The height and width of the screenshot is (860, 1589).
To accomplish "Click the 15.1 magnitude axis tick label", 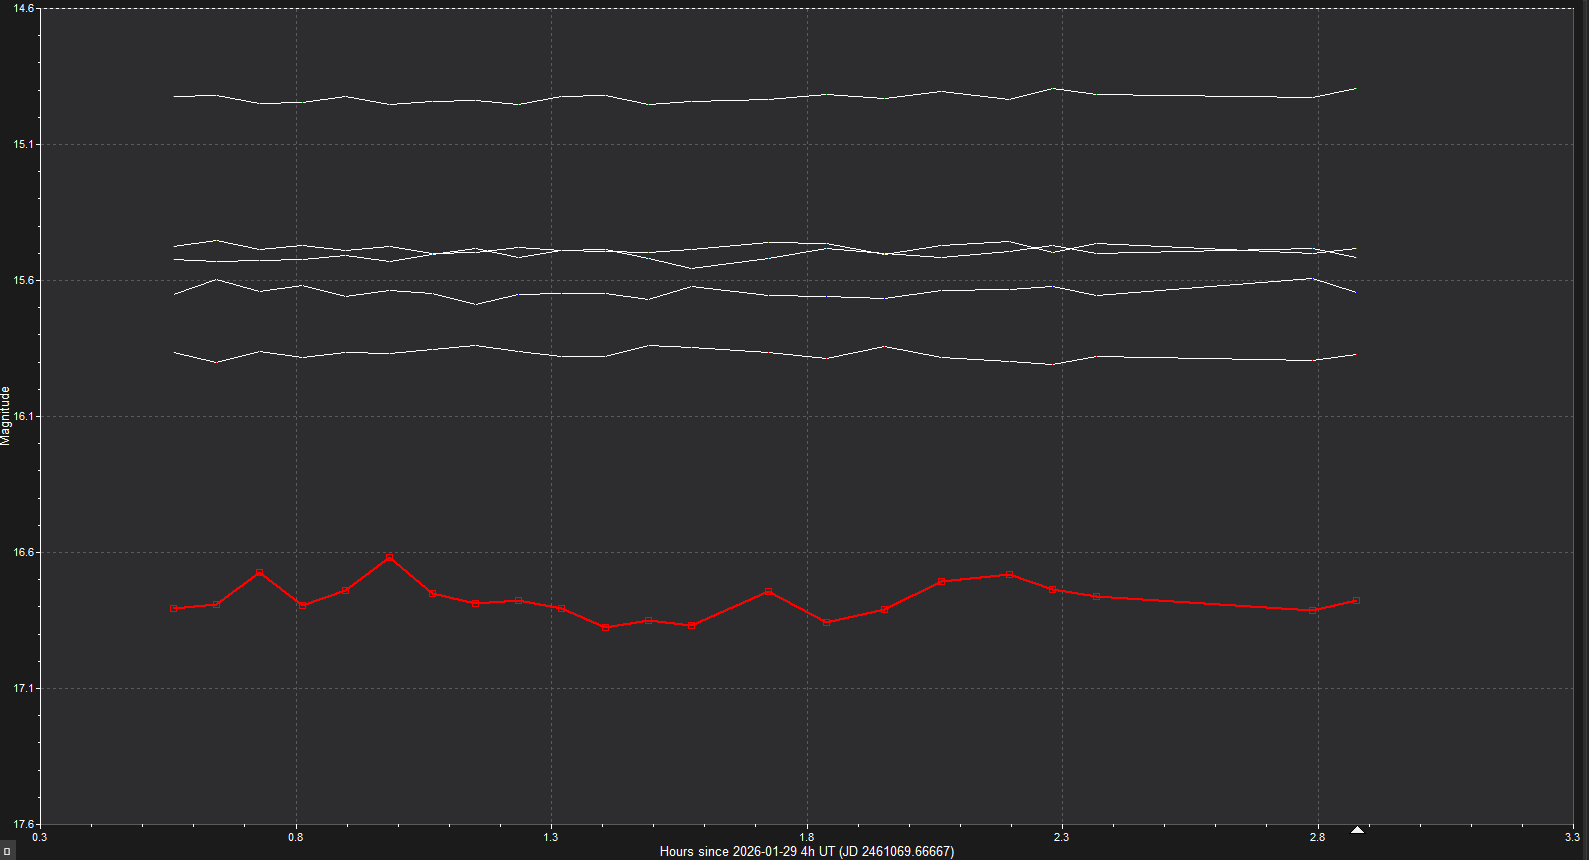I will (23, 144).
